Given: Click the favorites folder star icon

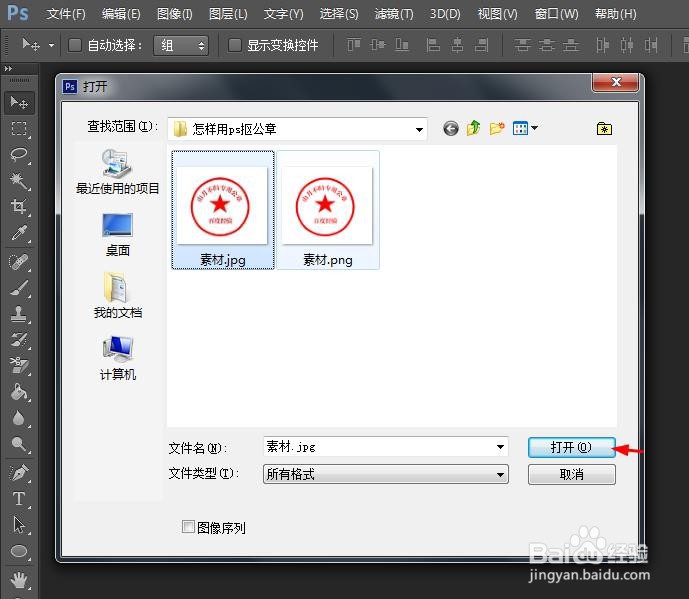Looking at the screenshot, I should tap(604, 129).
